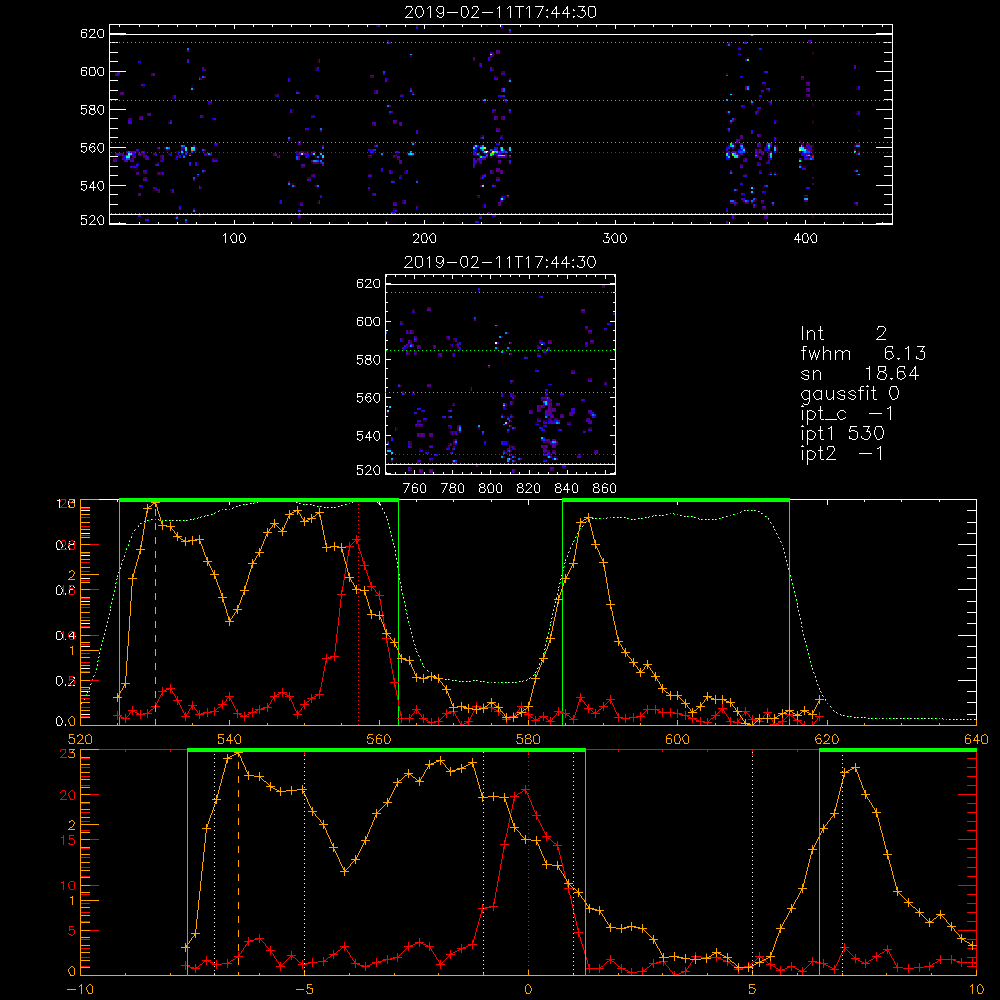
Task: Click x-axis label 540 on profile plot
Action: (230, 739)
